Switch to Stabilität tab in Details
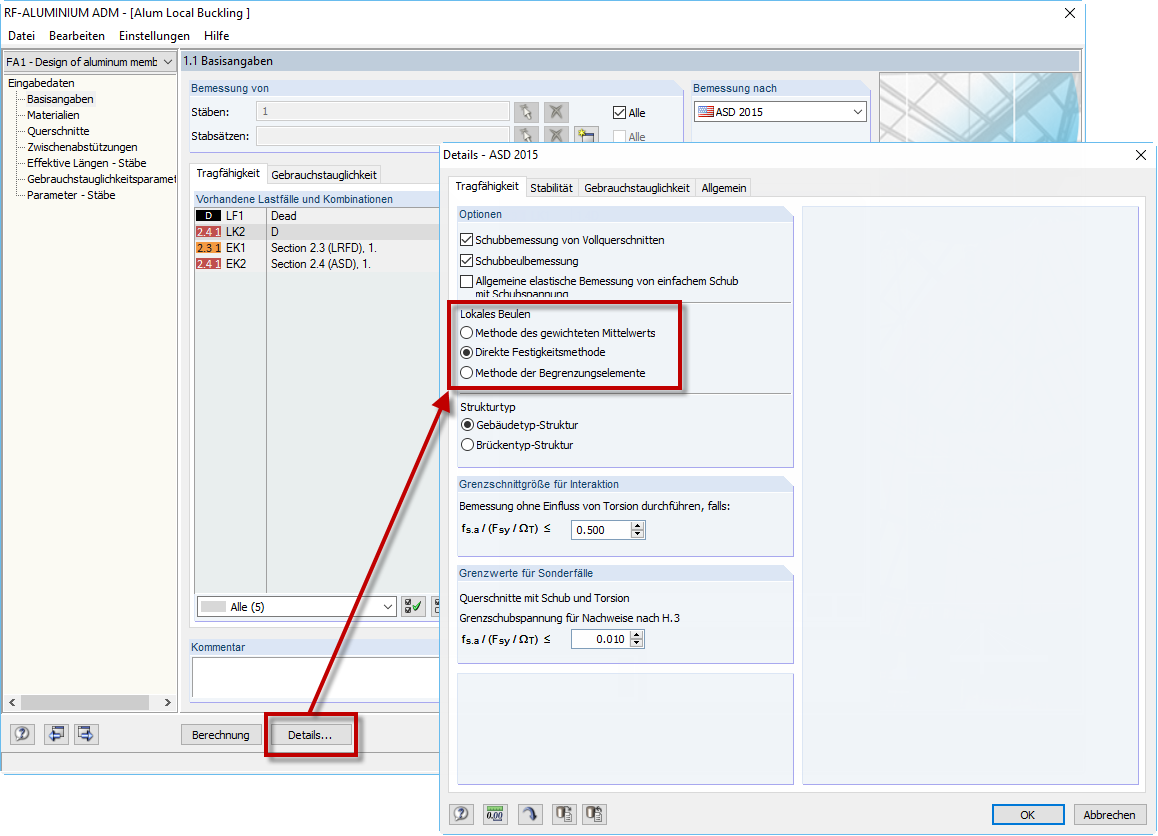 pos(551,188)
